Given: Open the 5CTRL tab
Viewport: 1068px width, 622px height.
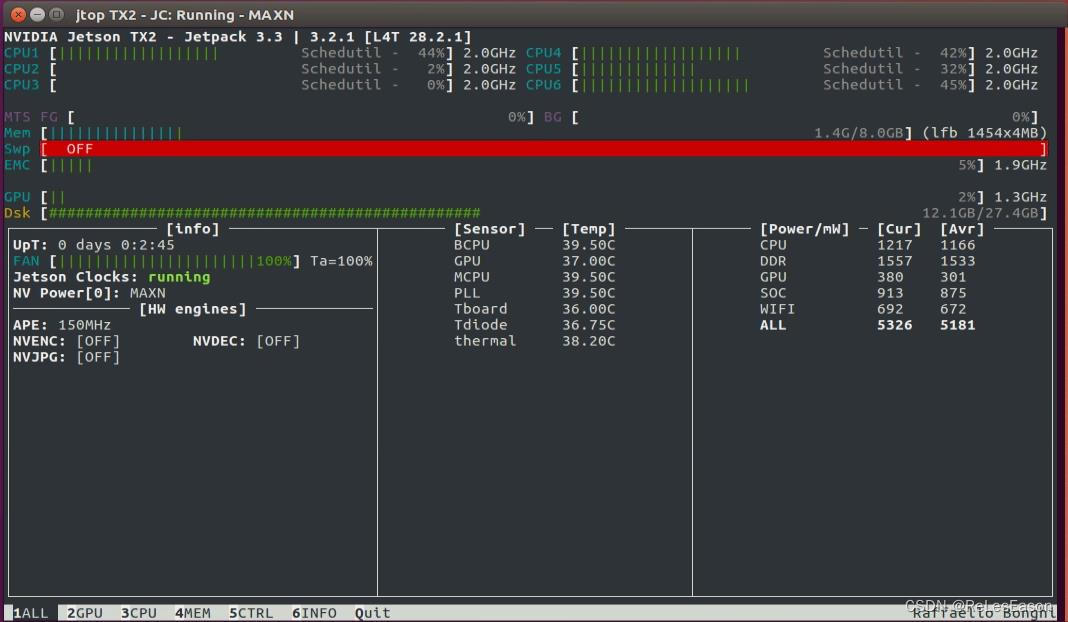Looking at the screenshot, I should coord(251,612).
